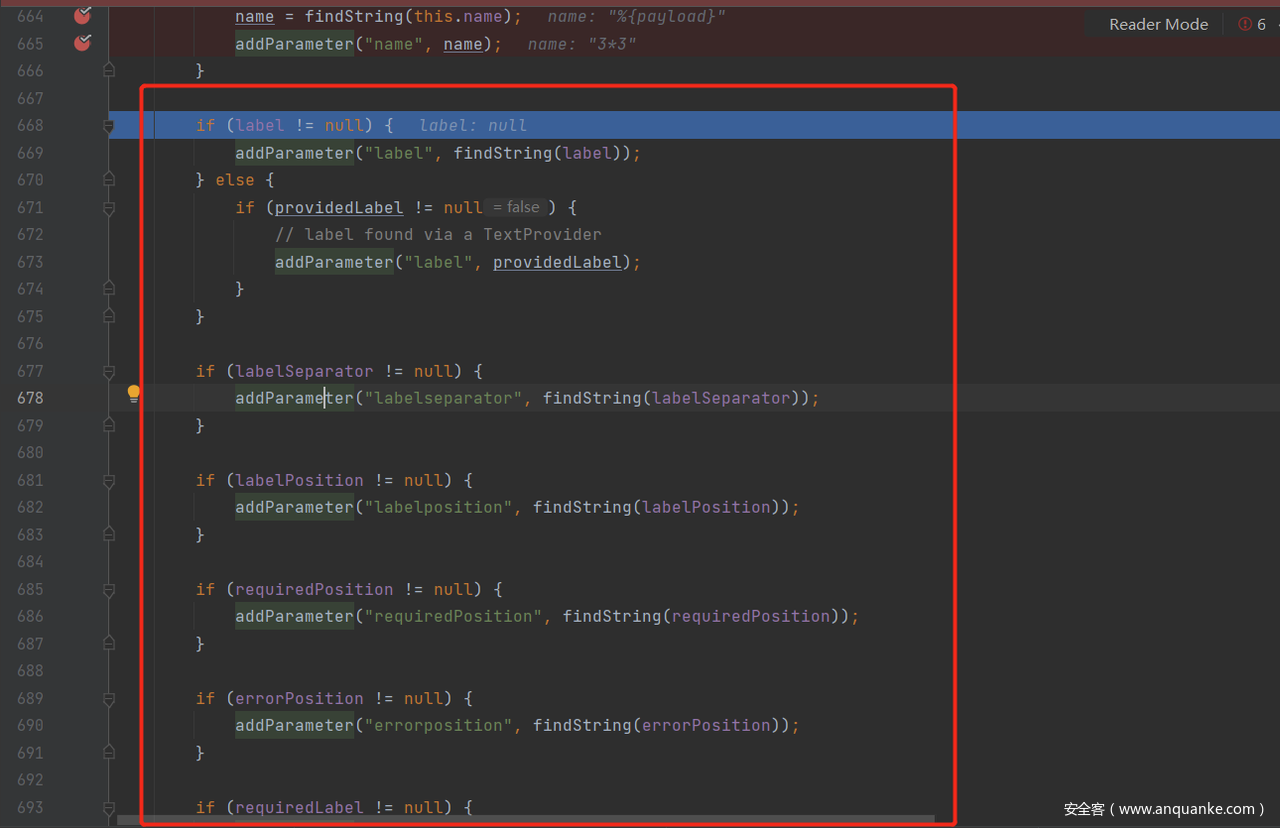Open the 6 errors inspection indicator

[x=1252, y=24]
